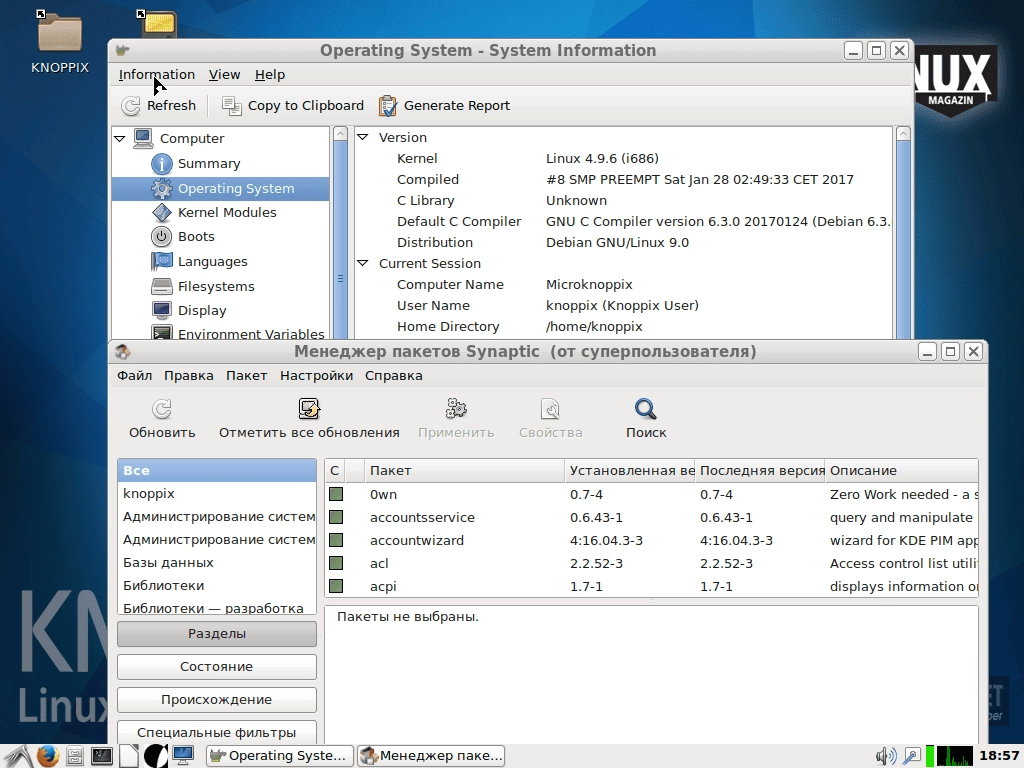
Task: Click Обновить reload icon in Synaptic
Action: (x=162, y=409)
